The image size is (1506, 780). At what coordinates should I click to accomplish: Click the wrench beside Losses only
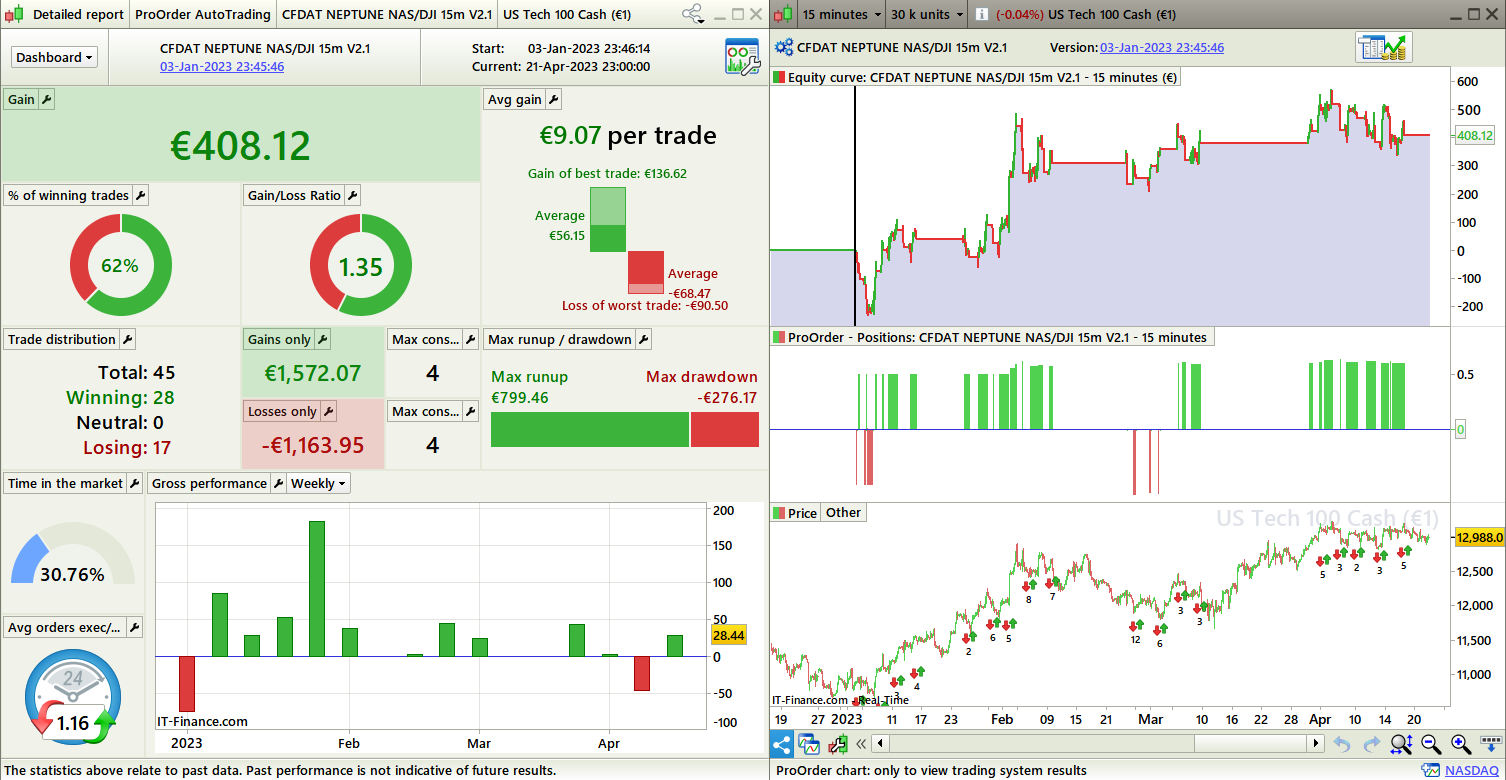(328, 411)
